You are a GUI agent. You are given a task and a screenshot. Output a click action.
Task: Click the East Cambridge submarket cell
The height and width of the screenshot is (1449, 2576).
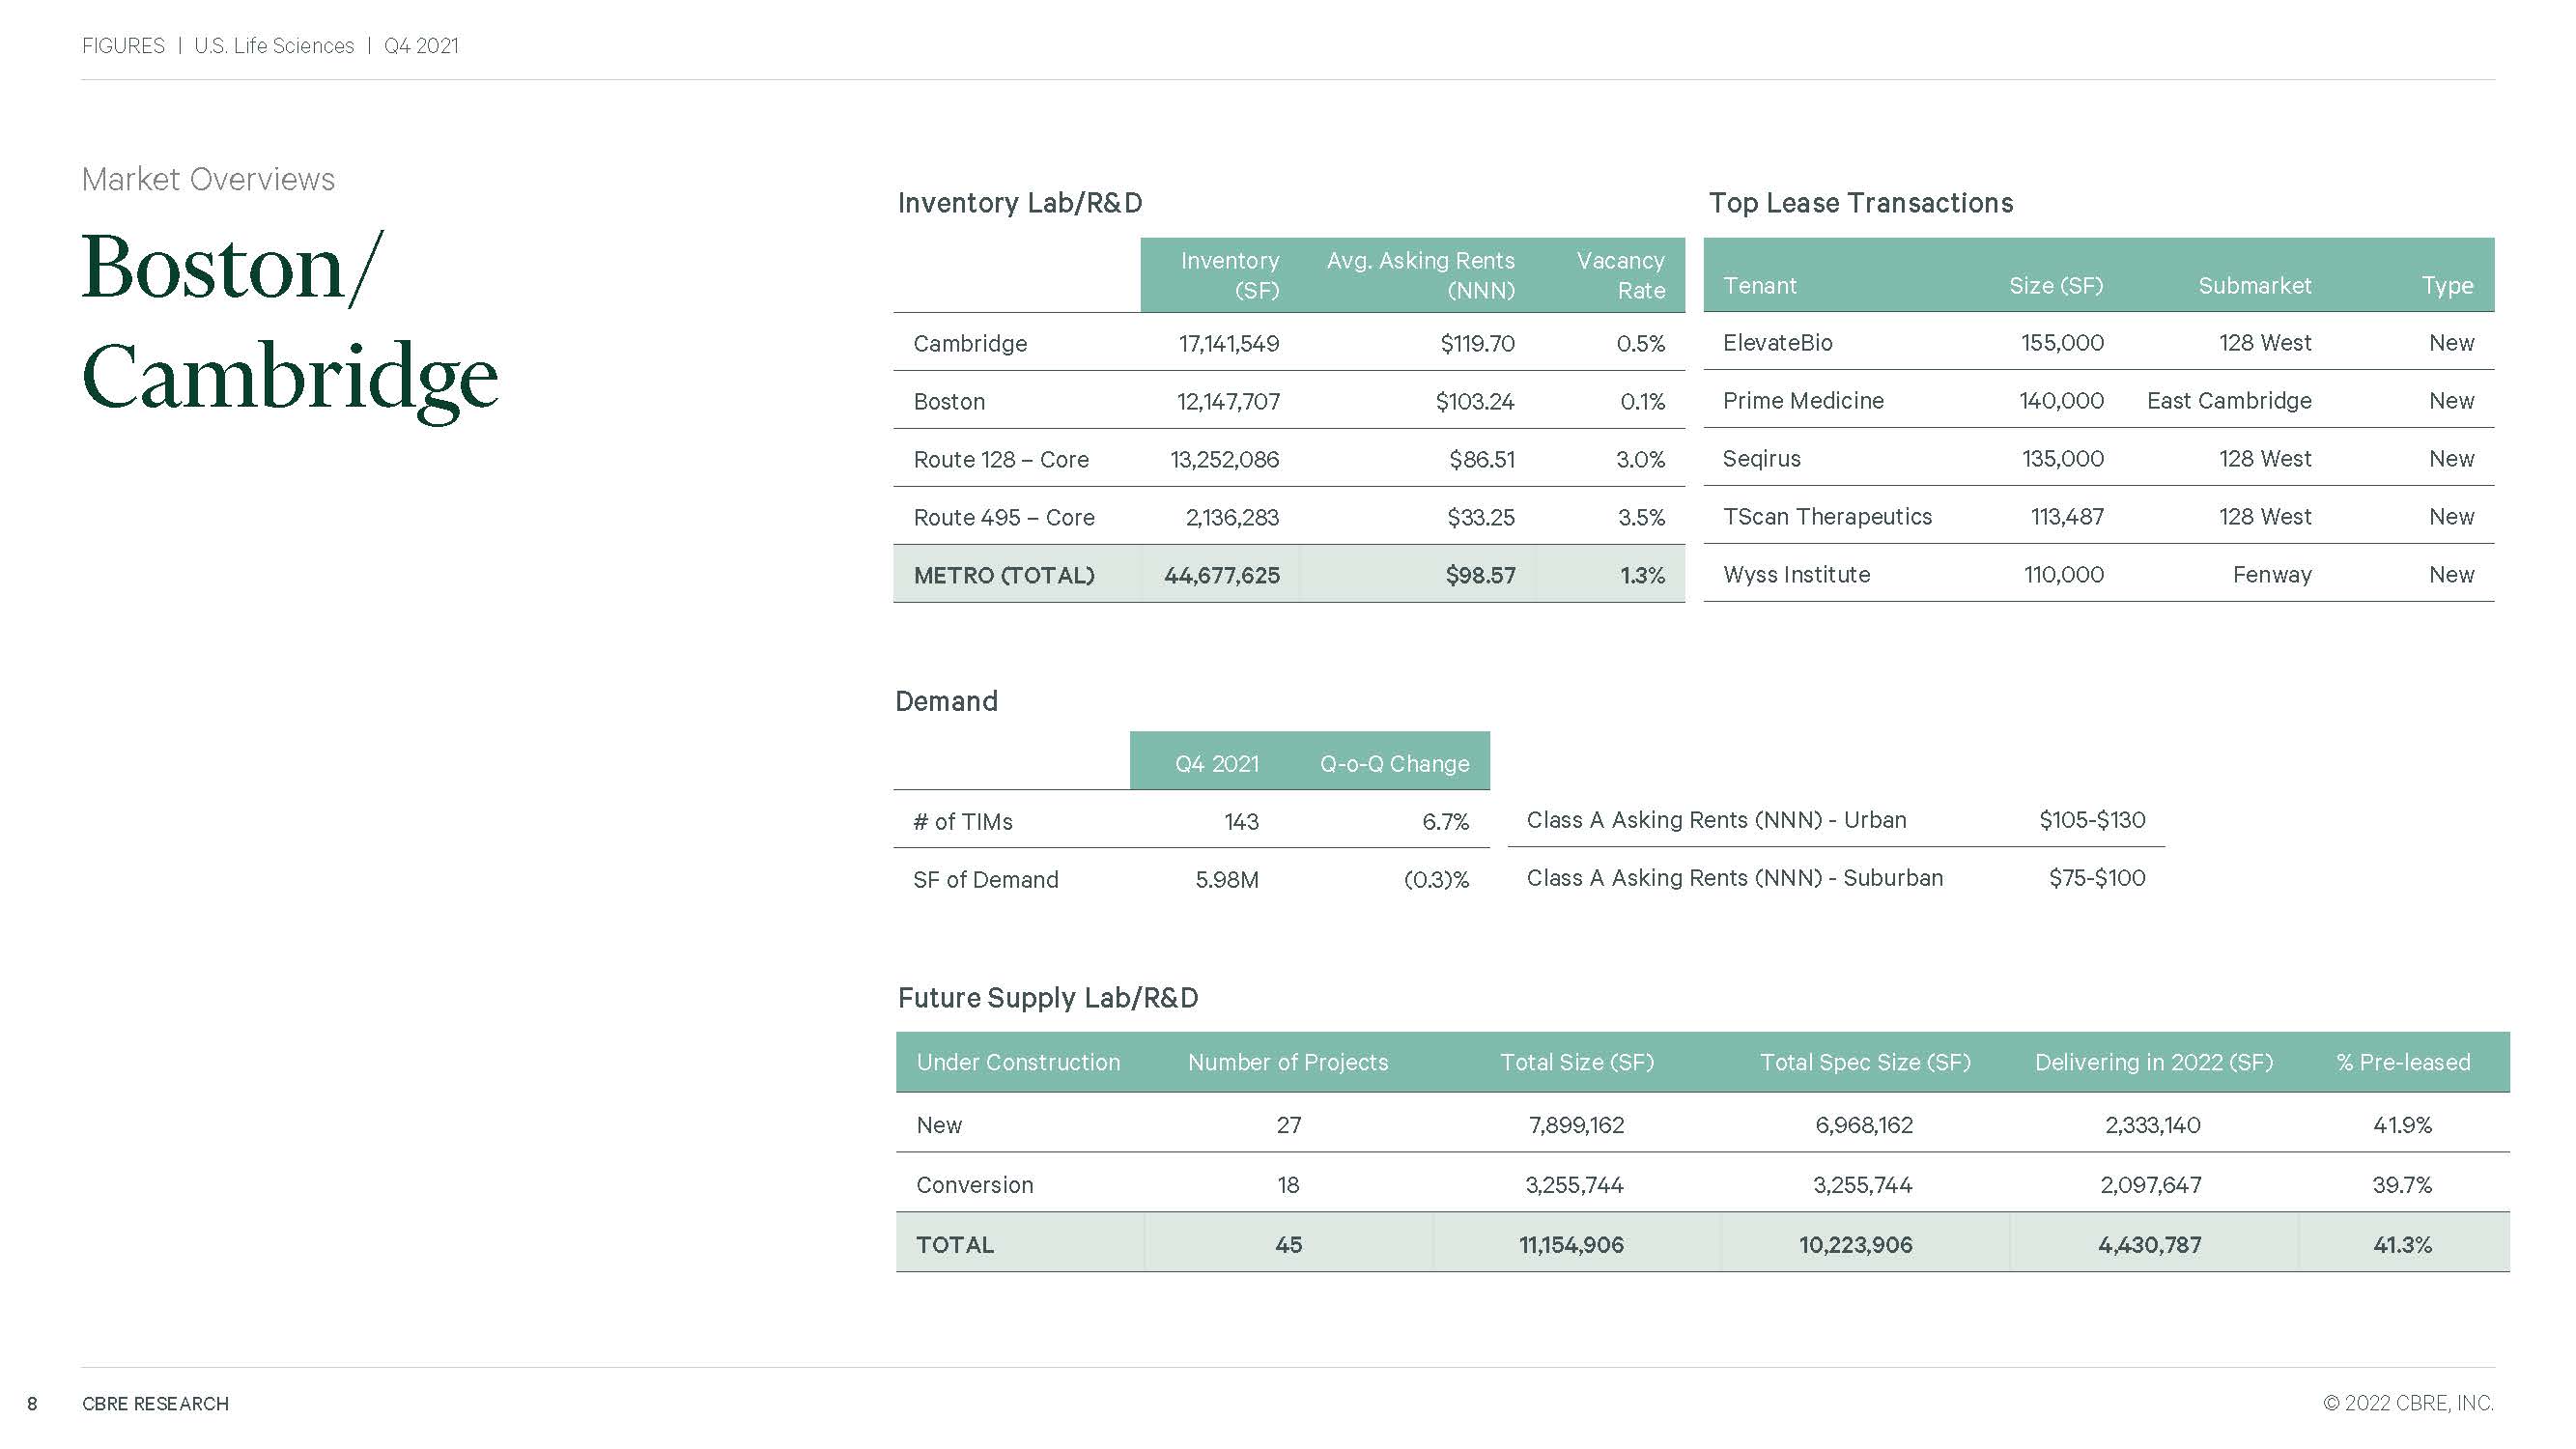point(2228,401)
